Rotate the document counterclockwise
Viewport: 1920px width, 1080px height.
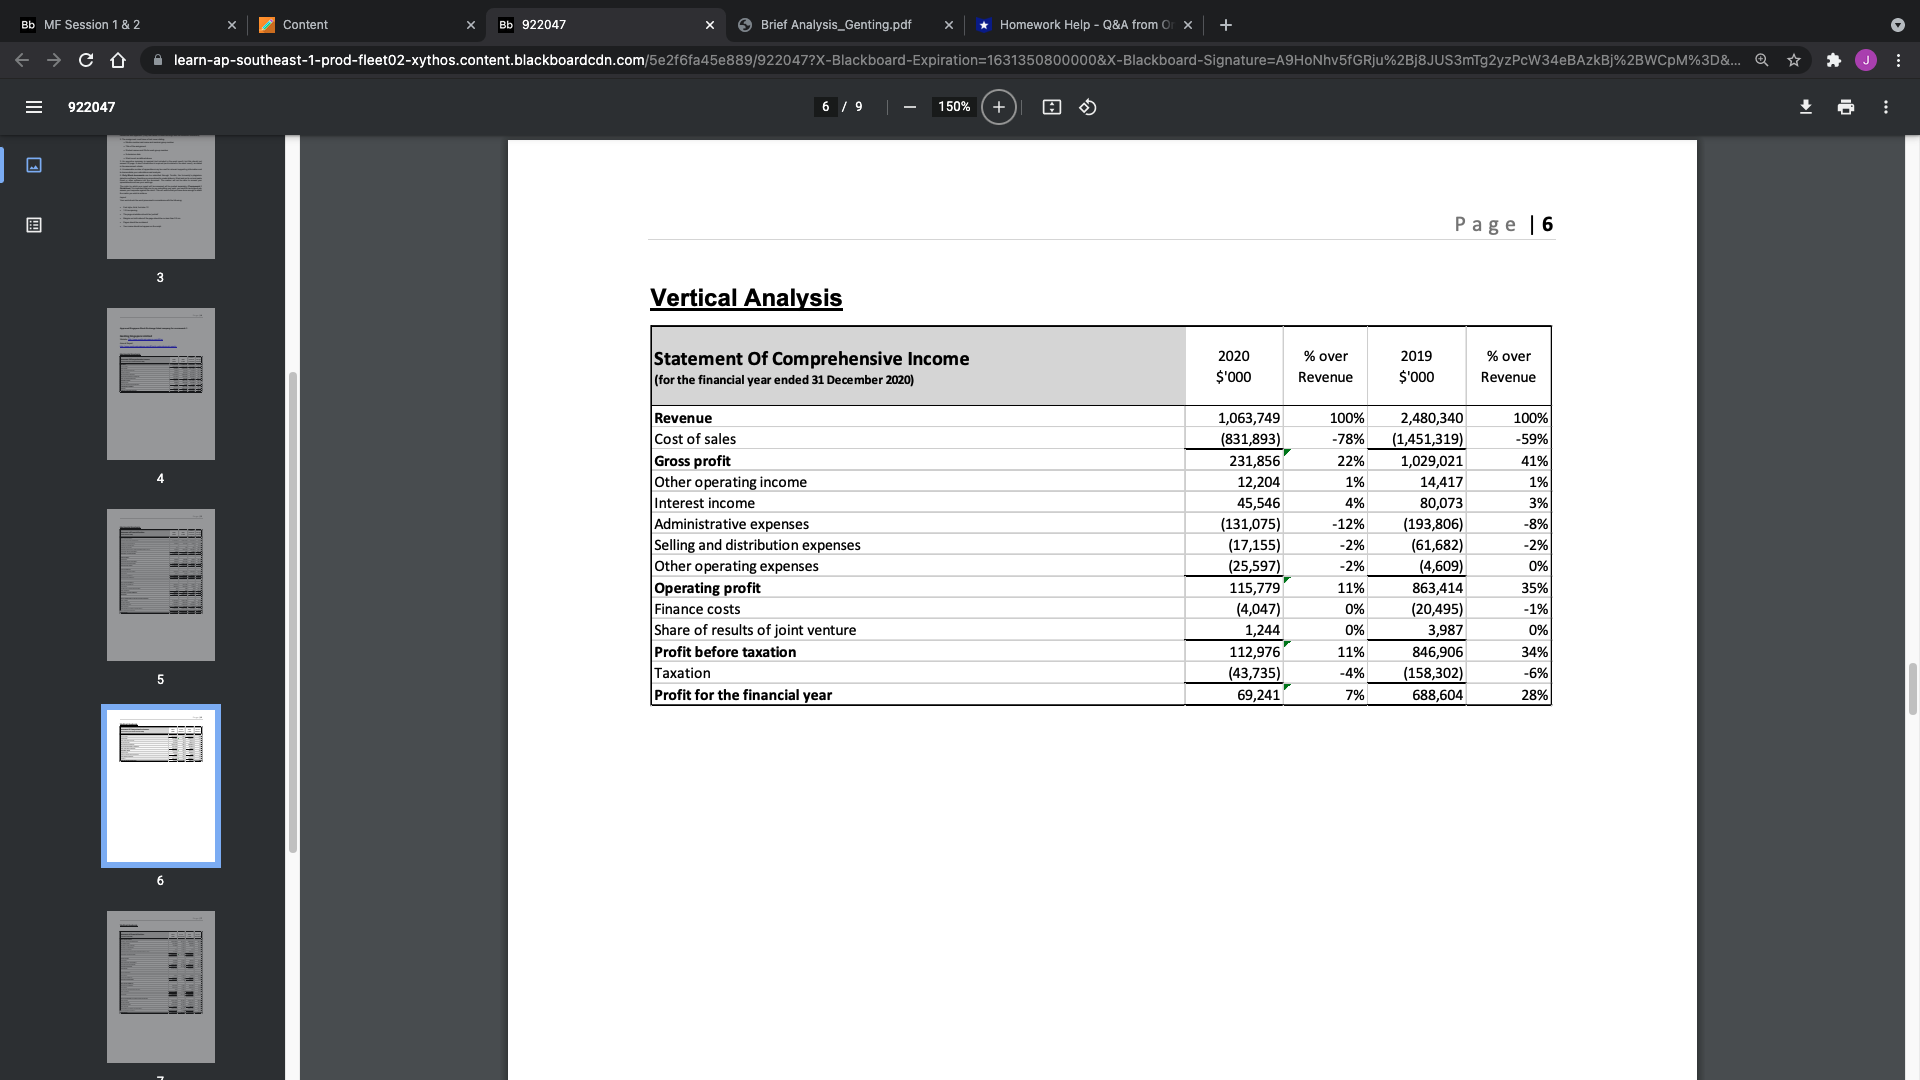tap(1088, 107)
